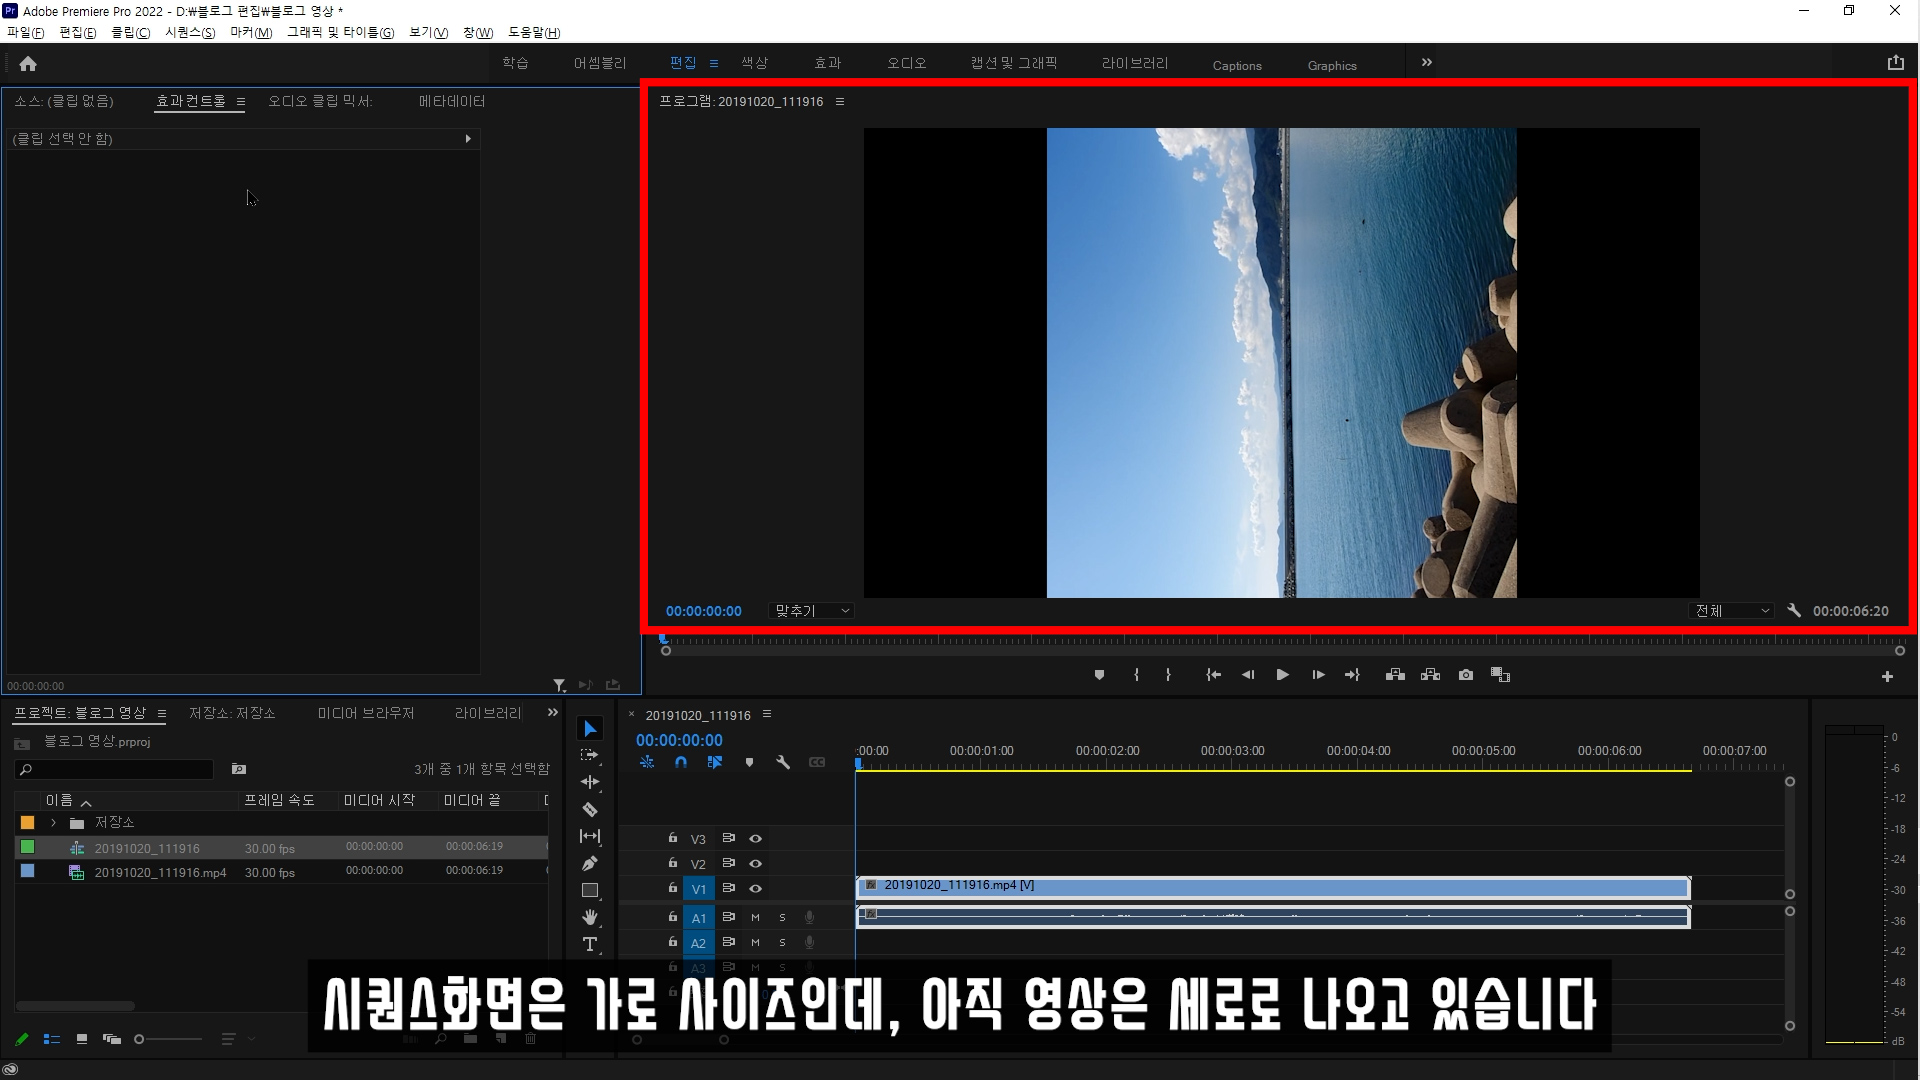Viewport: 1920px width, 1080px height.
Task: Switch to 미디어 브라우저 tab
Action: [365, 713]
